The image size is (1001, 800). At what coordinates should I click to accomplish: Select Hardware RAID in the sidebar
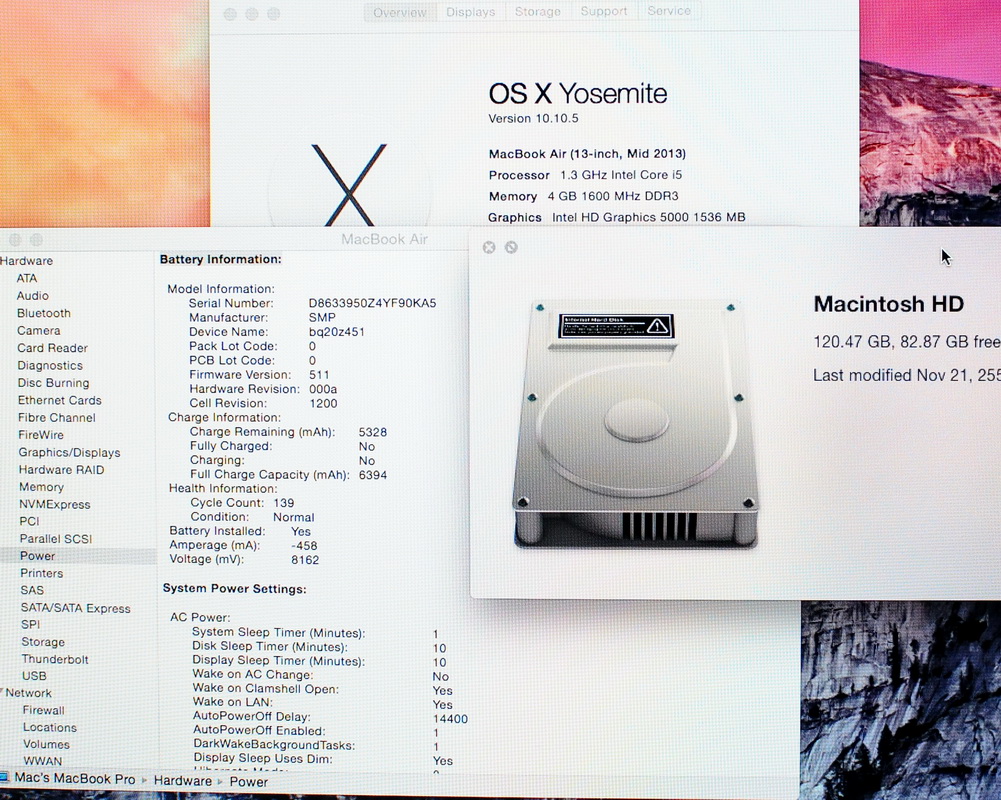(61, 470)
